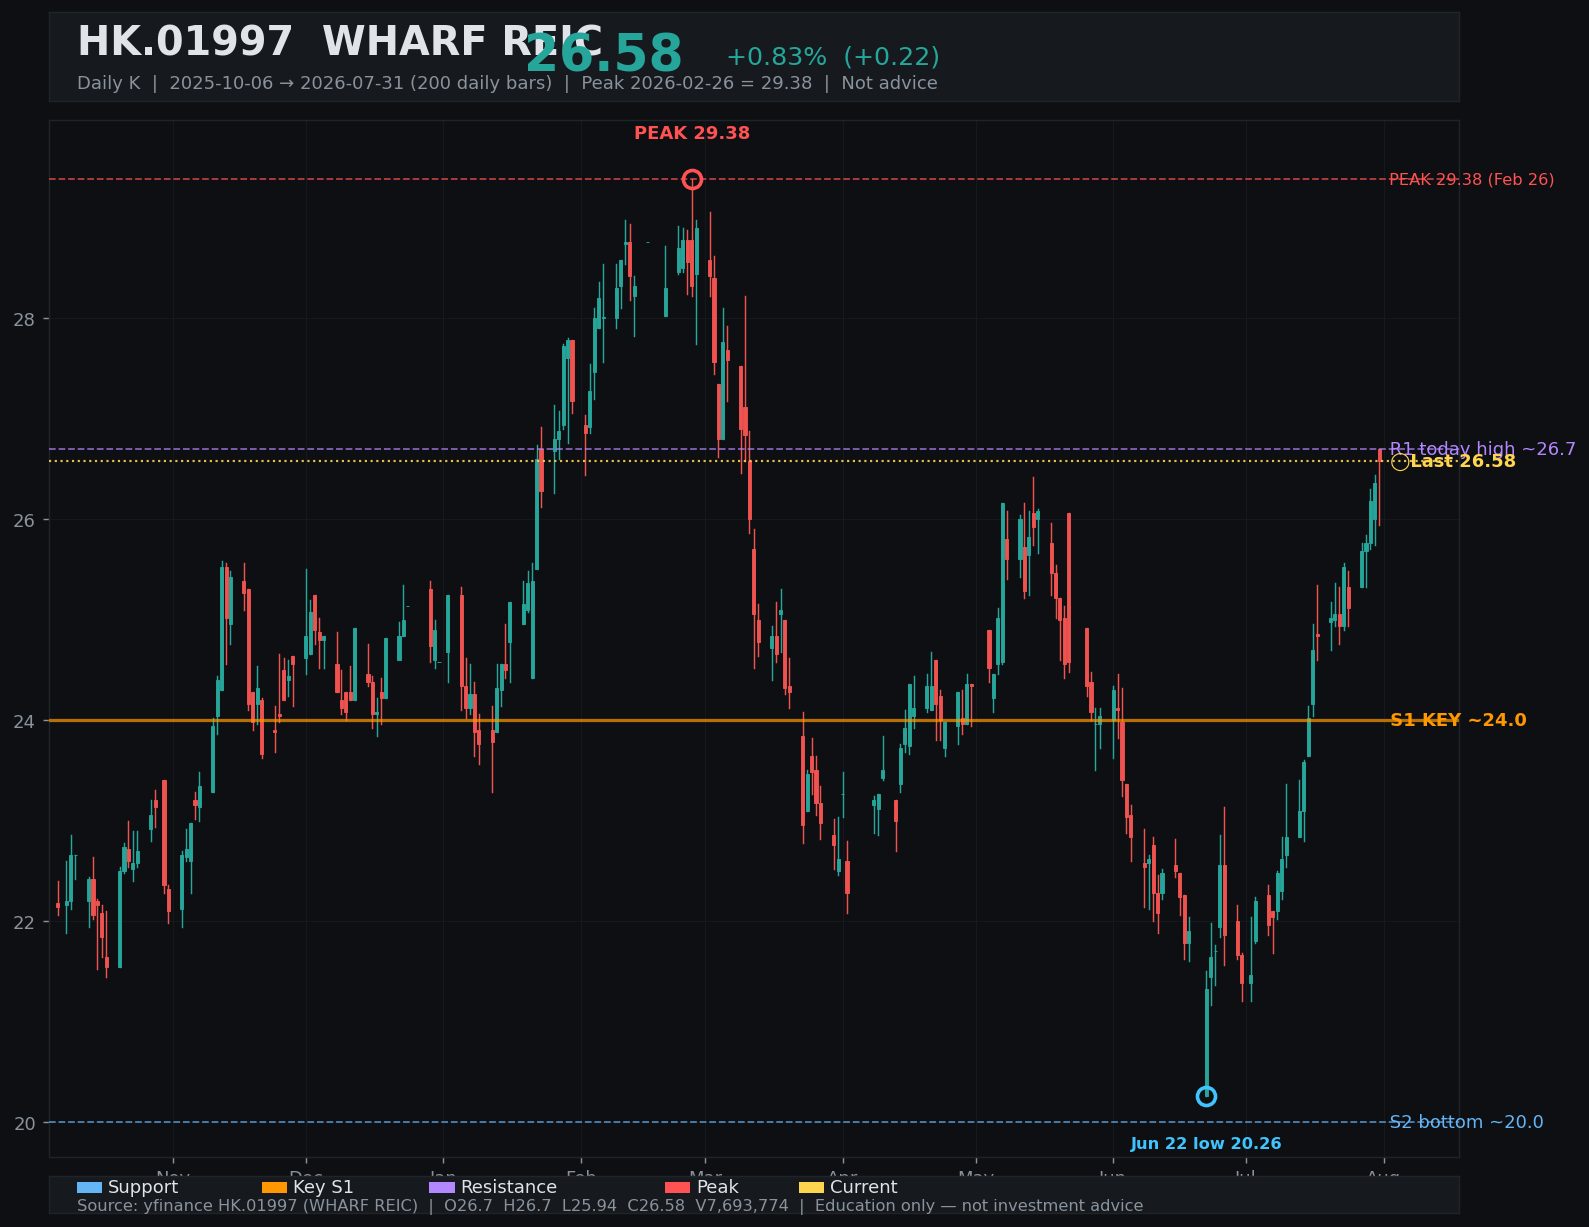The image size is (1589, 1227).
Task: Click the 28 y-axis tick label
Action: [x=24, y=319]
